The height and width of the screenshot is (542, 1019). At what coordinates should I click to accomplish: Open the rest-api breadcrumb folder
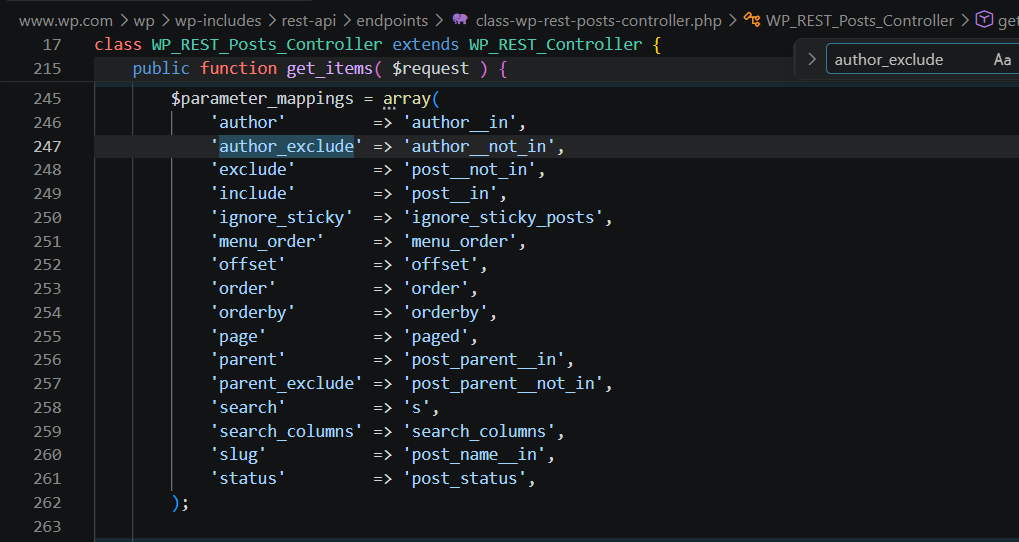[x=309, y=21]
